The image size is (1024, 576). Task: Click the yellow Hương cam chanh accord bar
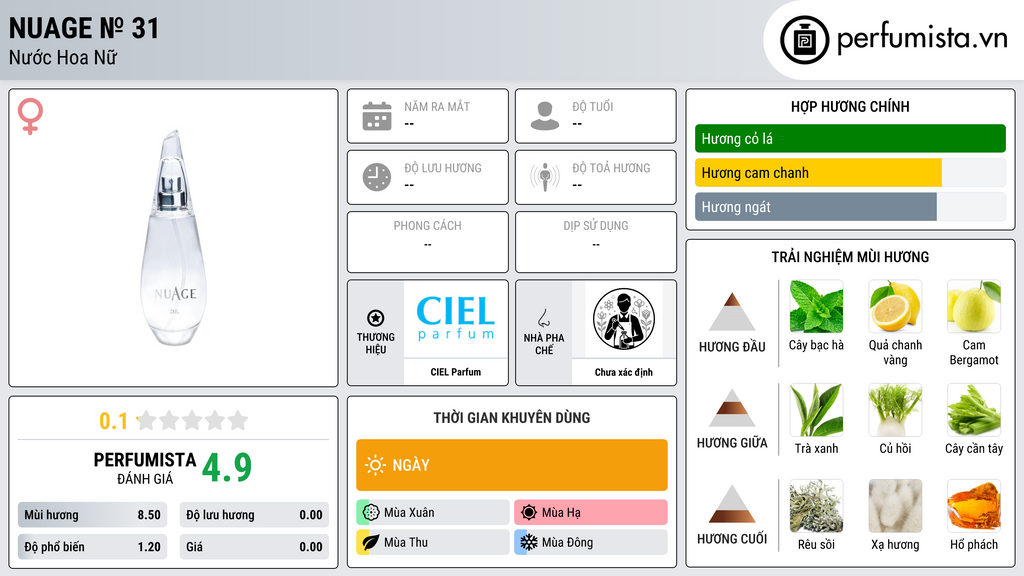pos(818,173)
